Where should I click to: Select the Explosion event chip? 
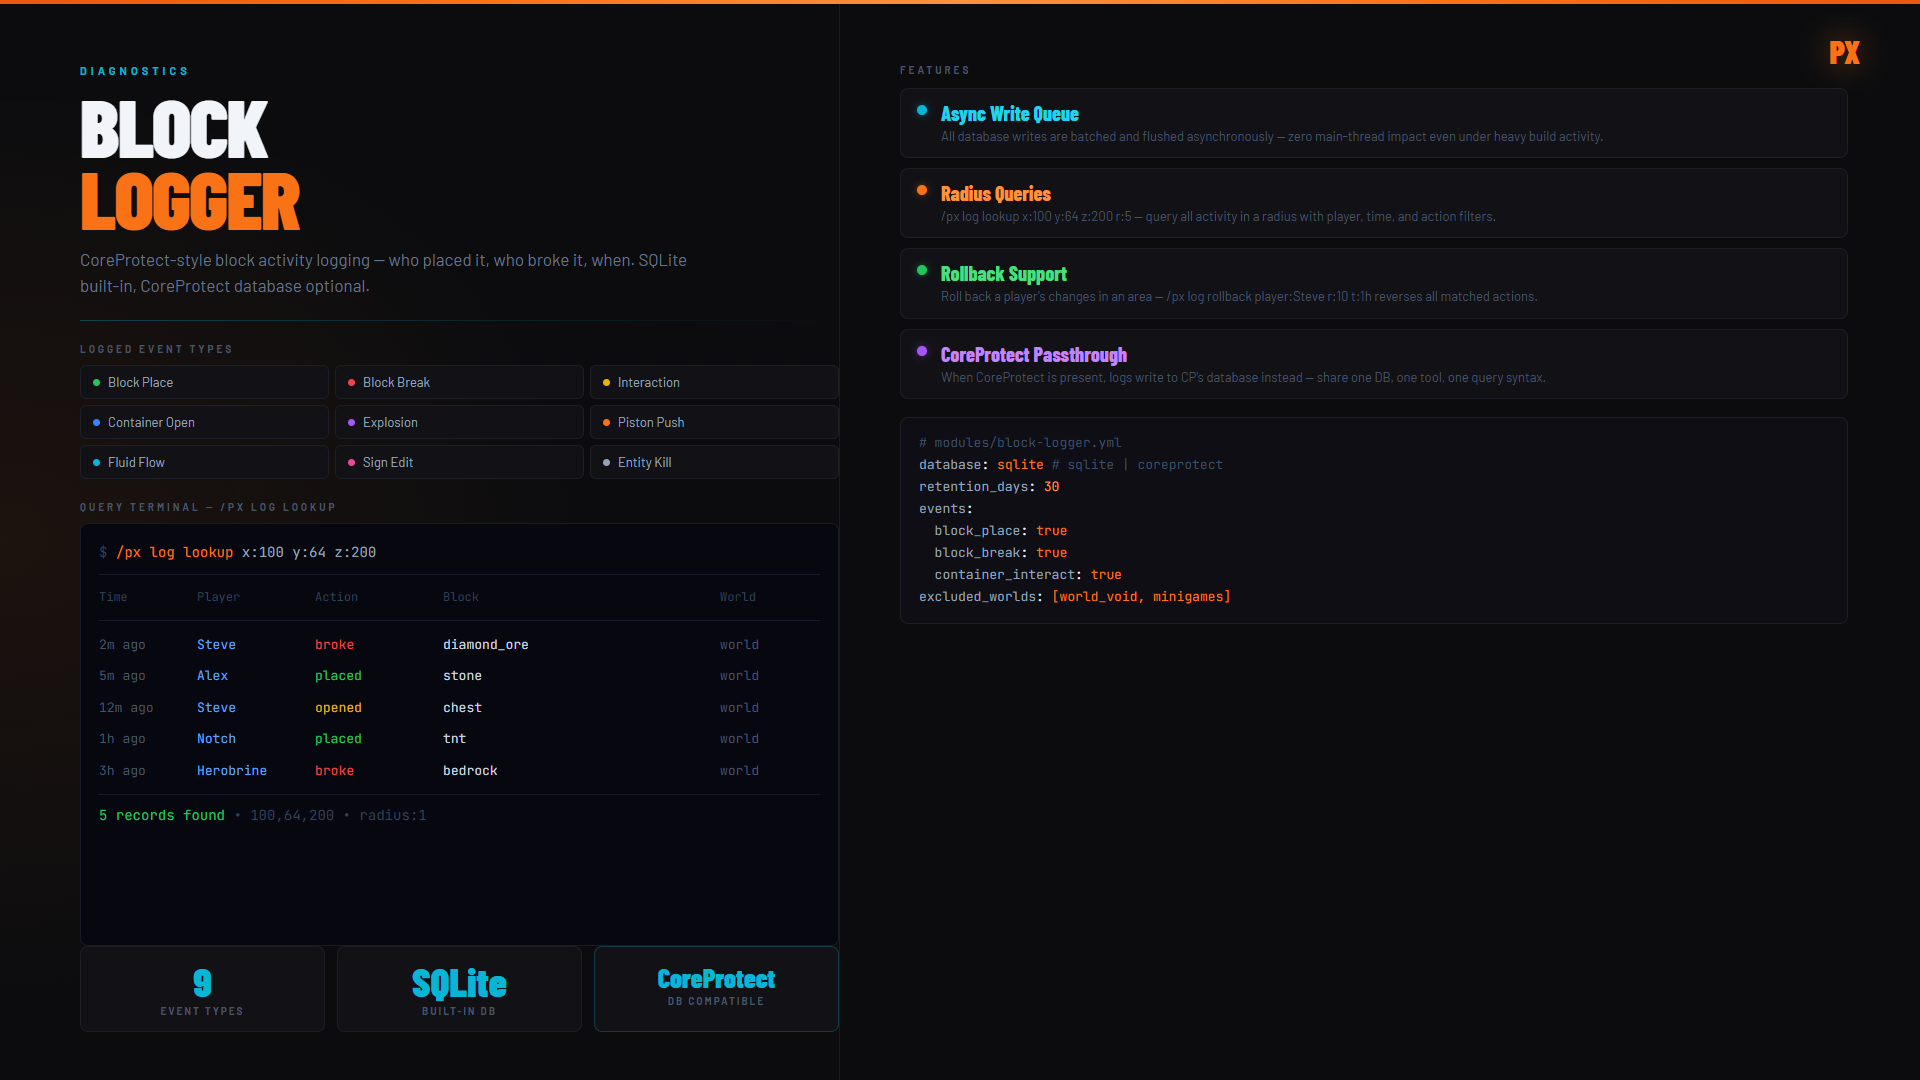[459, 422]
